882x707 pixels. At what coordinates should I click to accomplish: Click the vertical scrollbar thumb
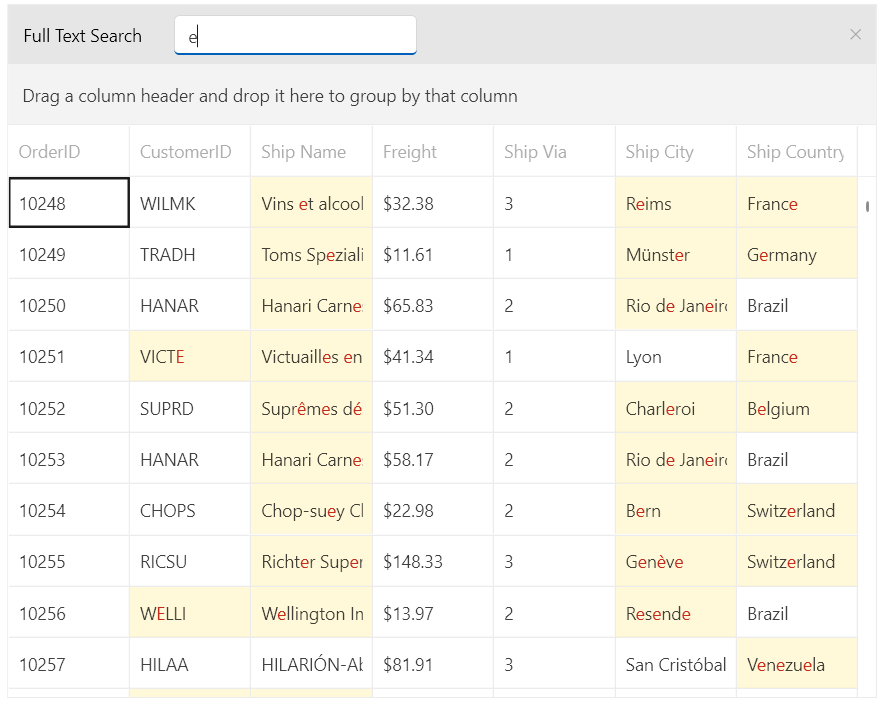pos(868,207)
